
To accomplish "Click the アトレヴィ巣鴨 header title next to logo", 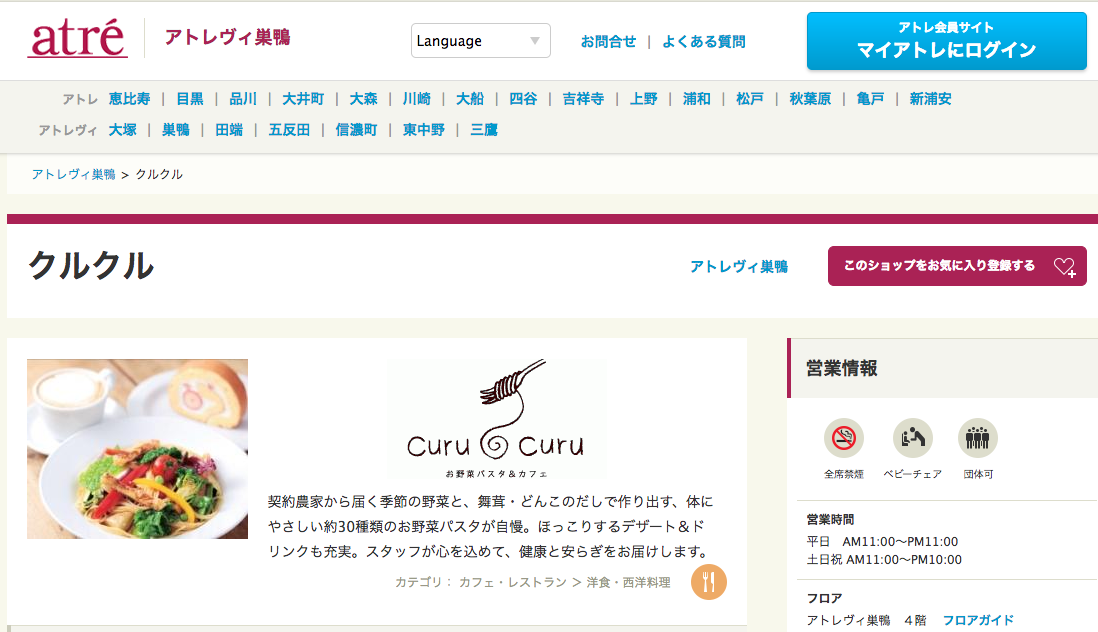I will [x=227, y=37].
